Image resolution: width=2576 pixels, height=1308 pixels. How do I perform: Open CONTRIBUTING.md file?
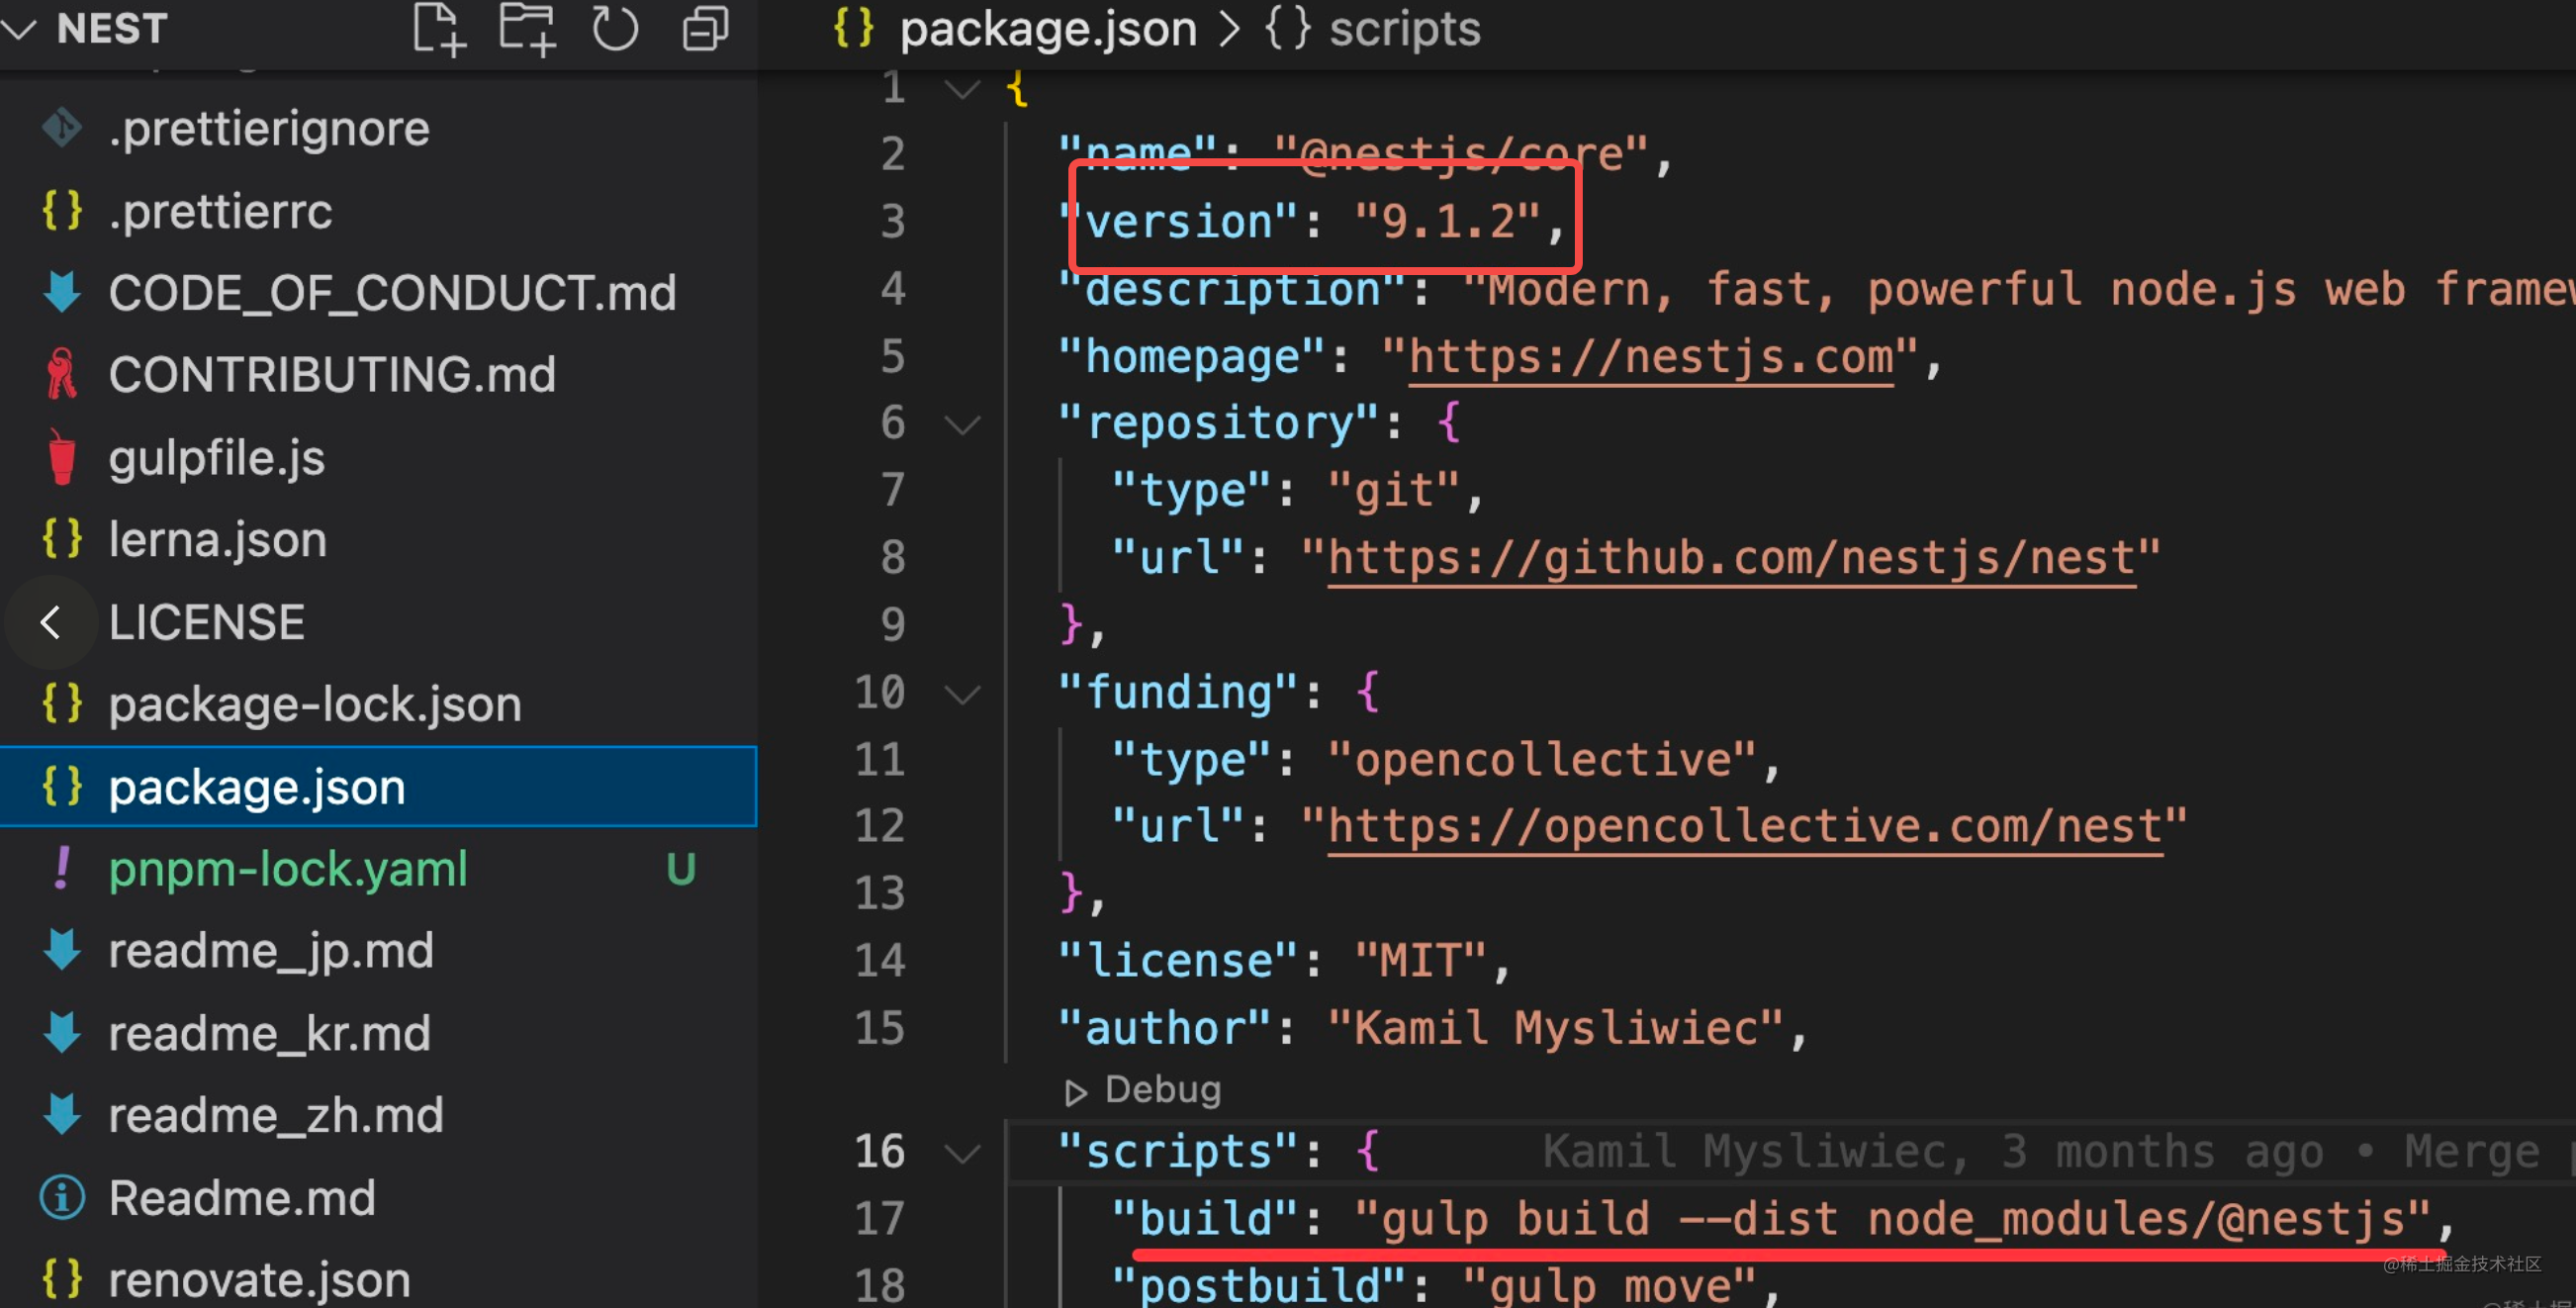click(378, 375)
